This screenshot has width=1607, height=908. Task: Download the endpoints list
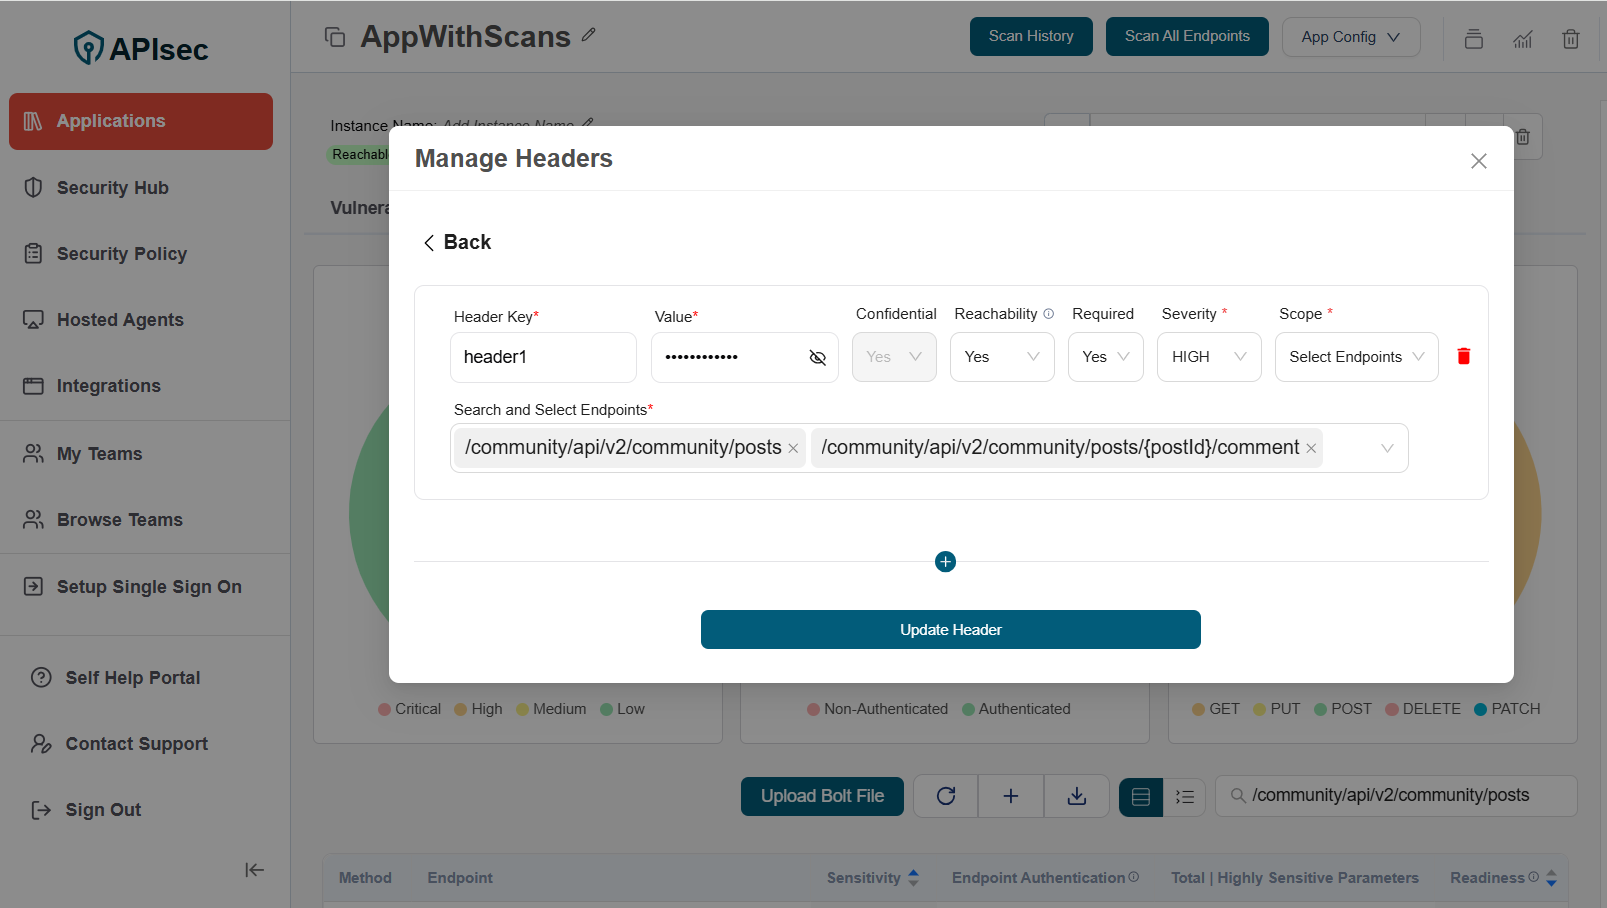click(1076, 796)
